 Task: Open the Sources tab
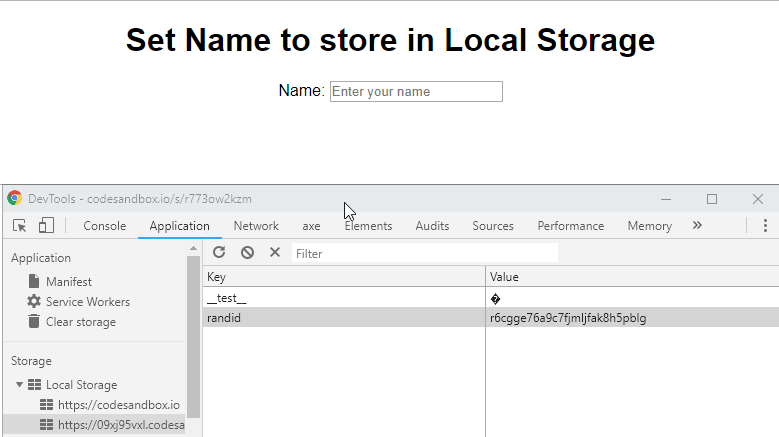[492, 226]
